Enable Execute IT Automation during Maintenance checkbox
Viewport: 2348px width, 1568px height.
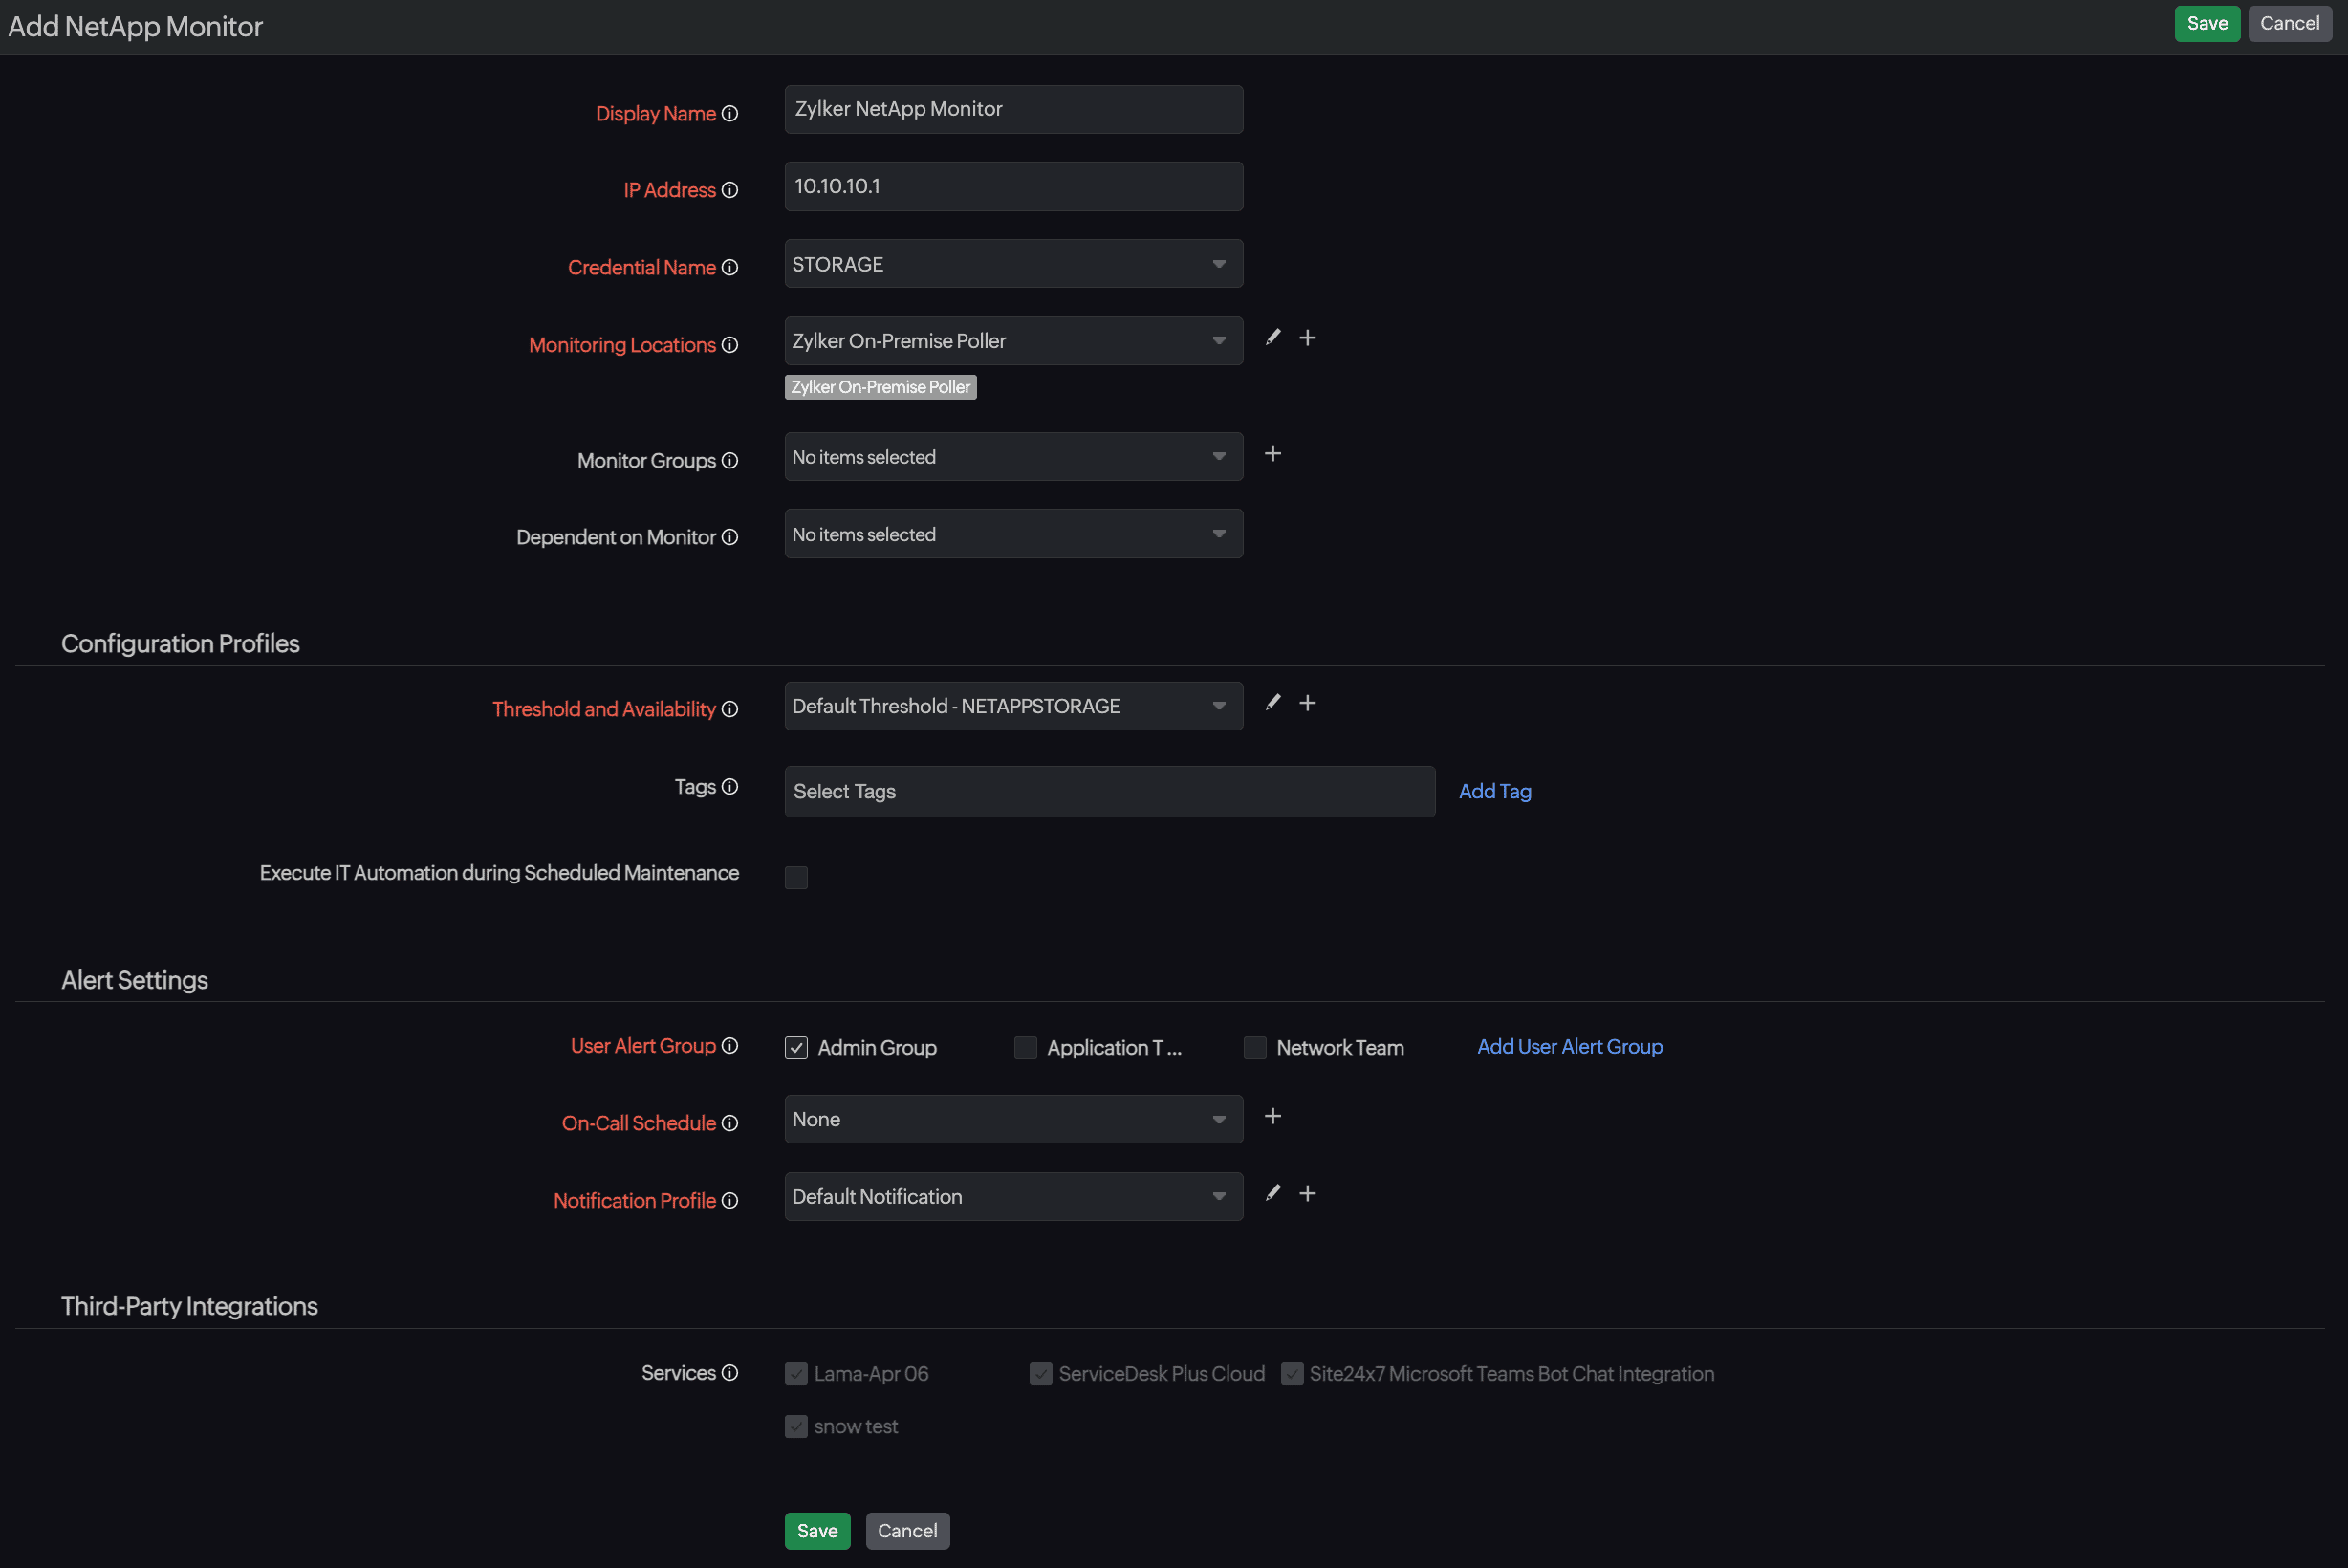(796, 877)
